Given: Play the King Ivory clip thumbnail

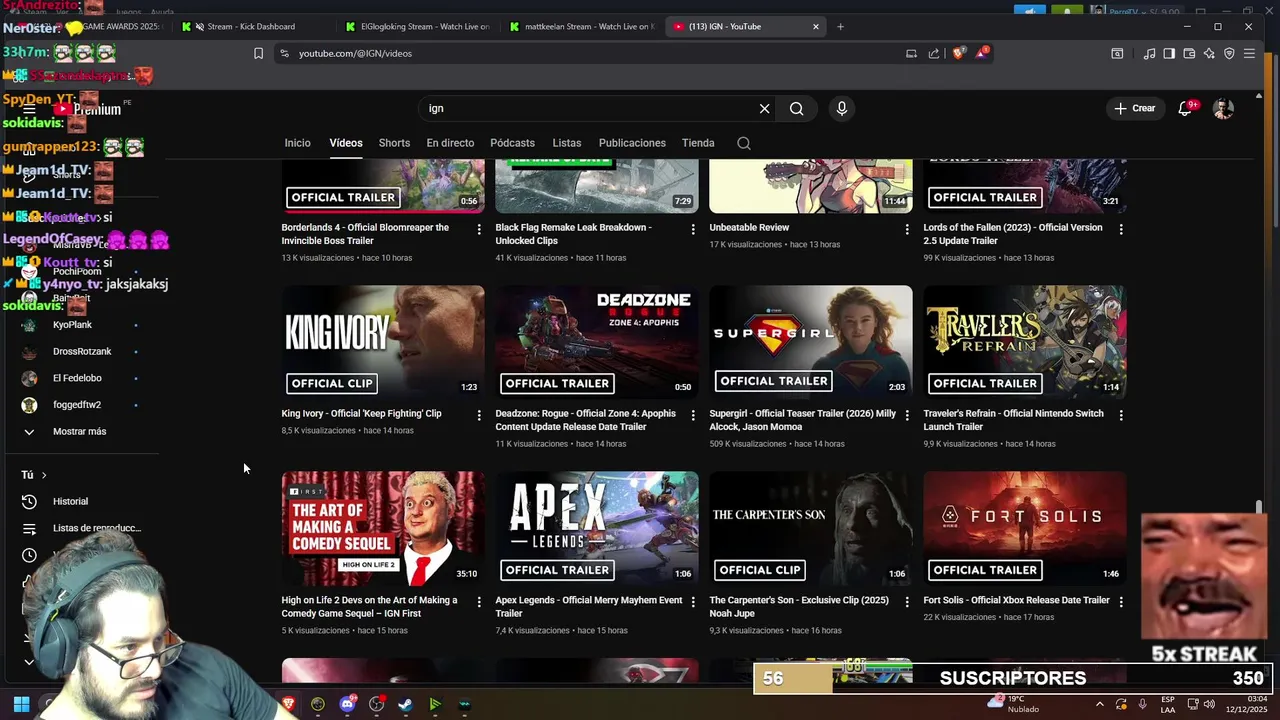Looking at the screenshot, I should click(383, 342).
